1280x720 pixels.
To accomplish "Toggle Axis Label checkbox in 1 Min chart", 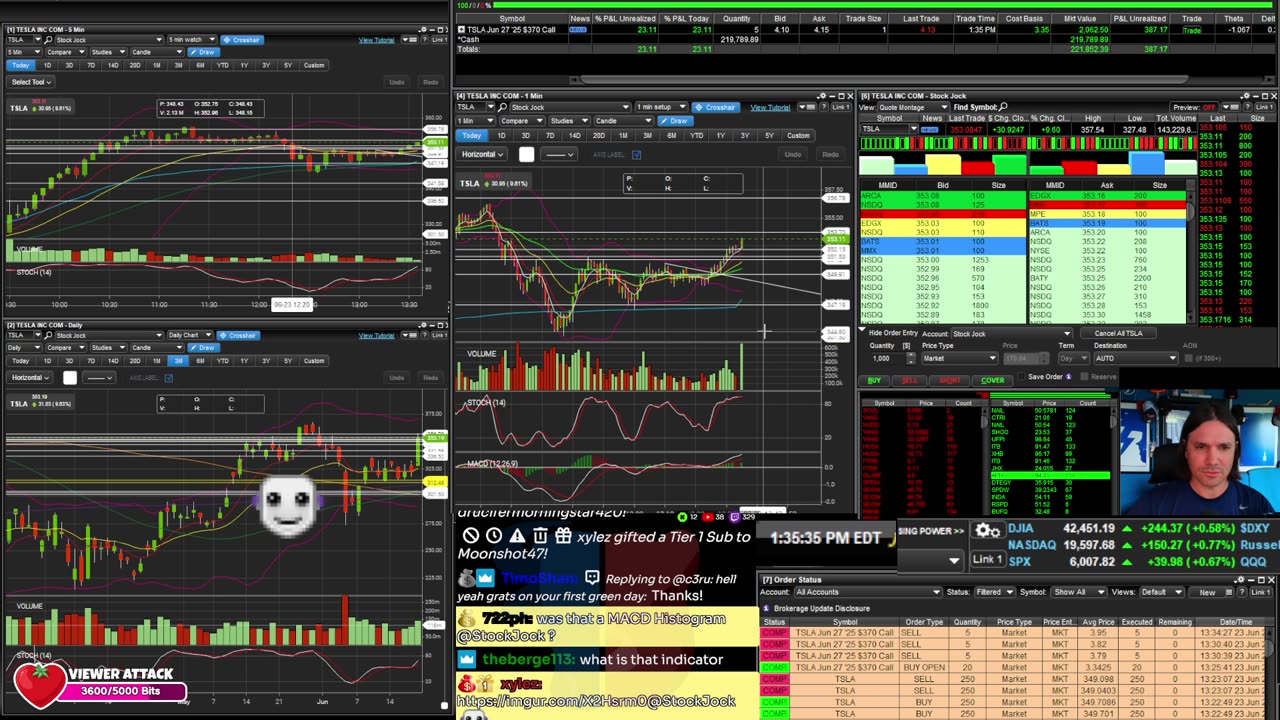I will click(636, 154).
